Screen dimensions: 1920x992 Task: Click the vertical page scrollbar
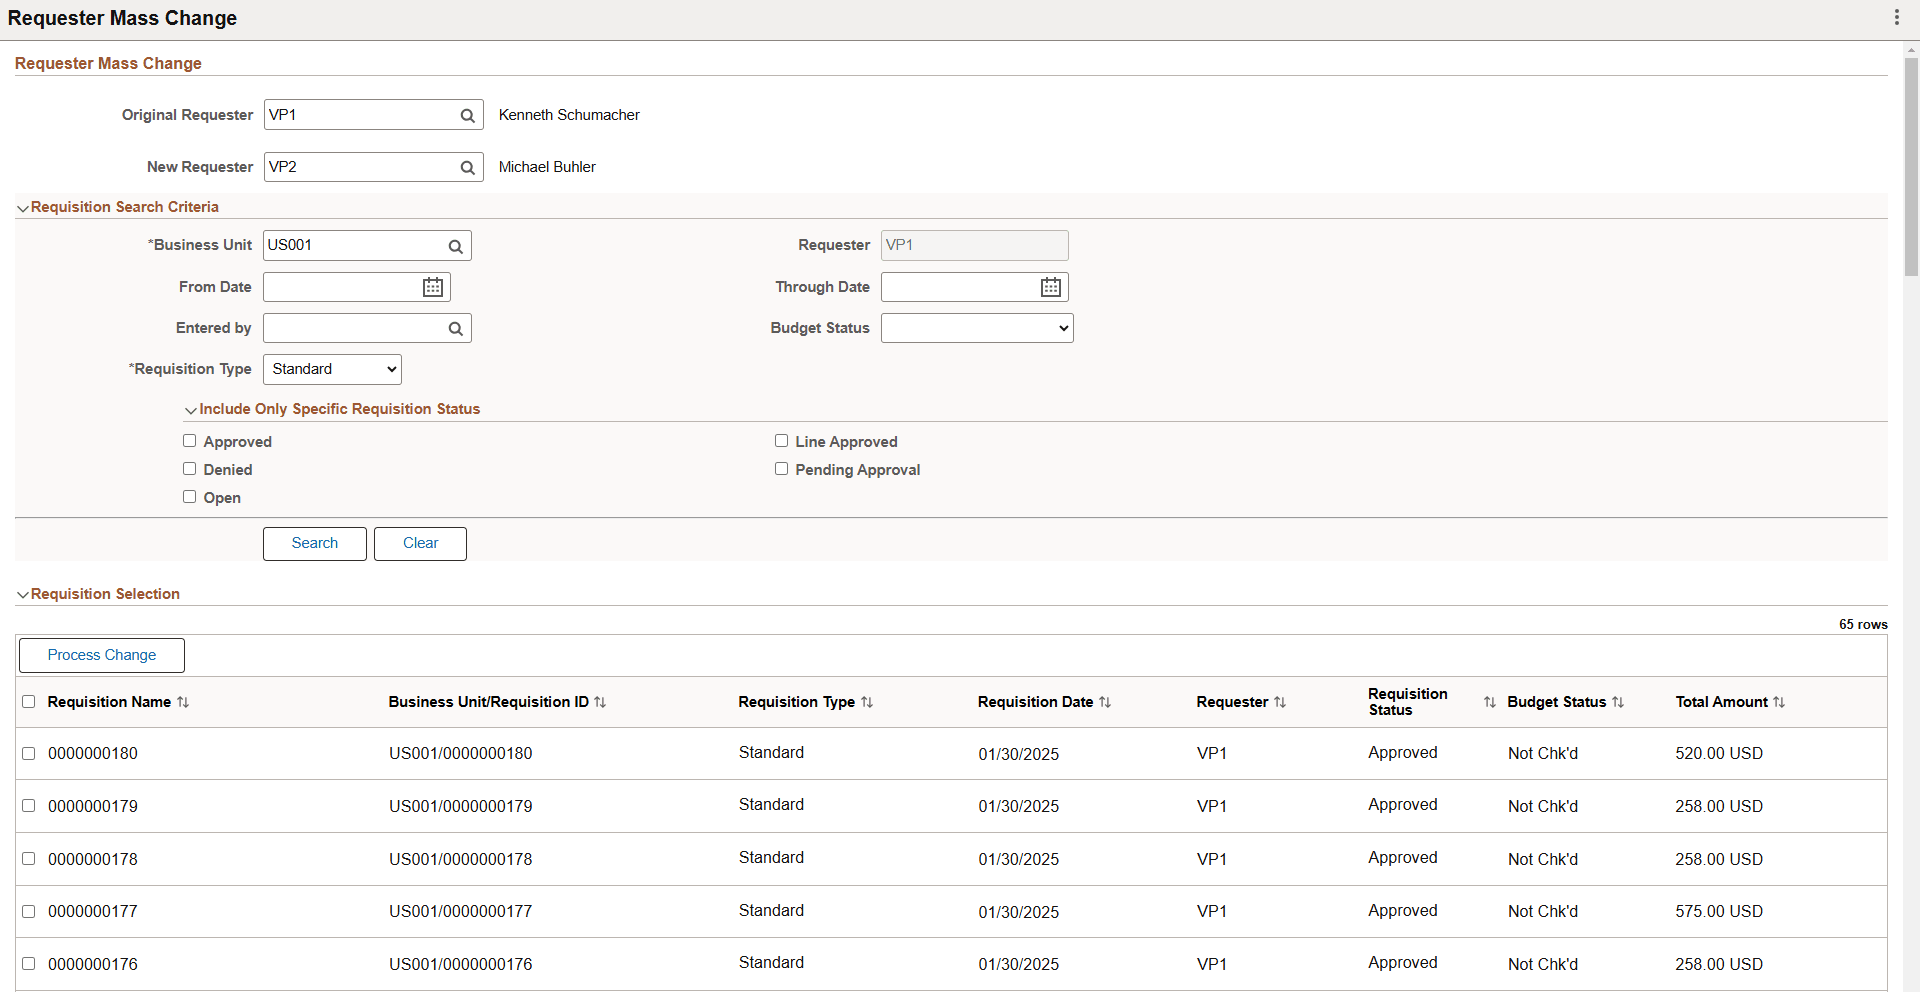1911,165
